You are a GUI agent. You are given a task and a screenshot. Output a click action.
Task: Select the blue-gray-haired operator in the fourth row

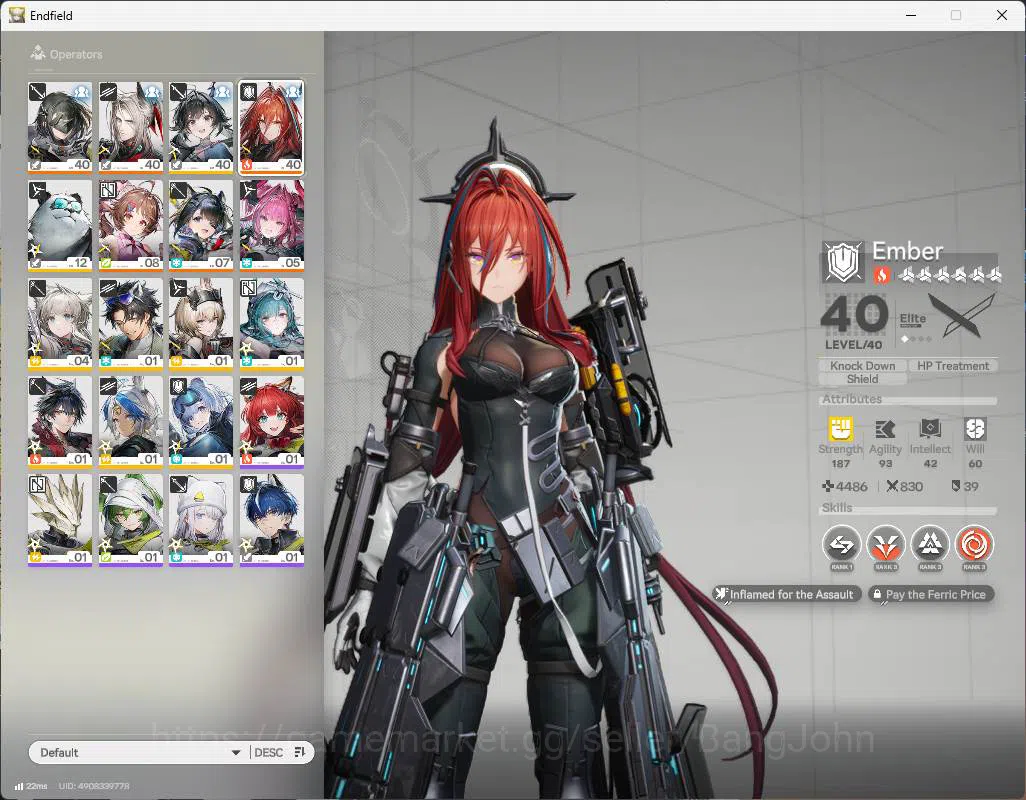[201, 422]
